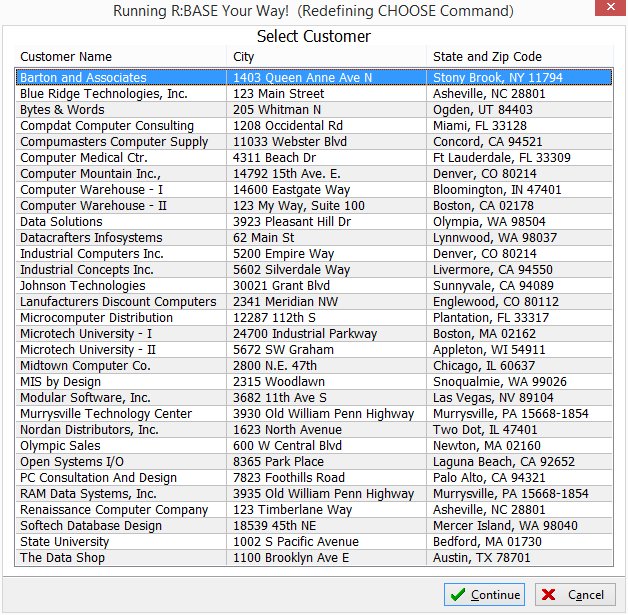Screen dimensions: 628x615
Task: Select Olympic Sales customer row
Action: pos(60,446)
